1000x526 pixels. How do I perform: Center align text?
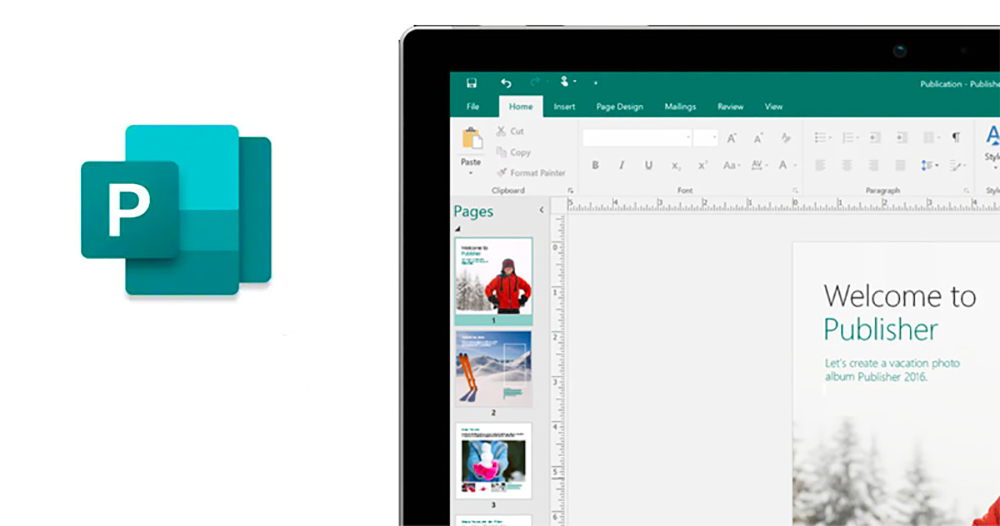[x=847, y=166]
